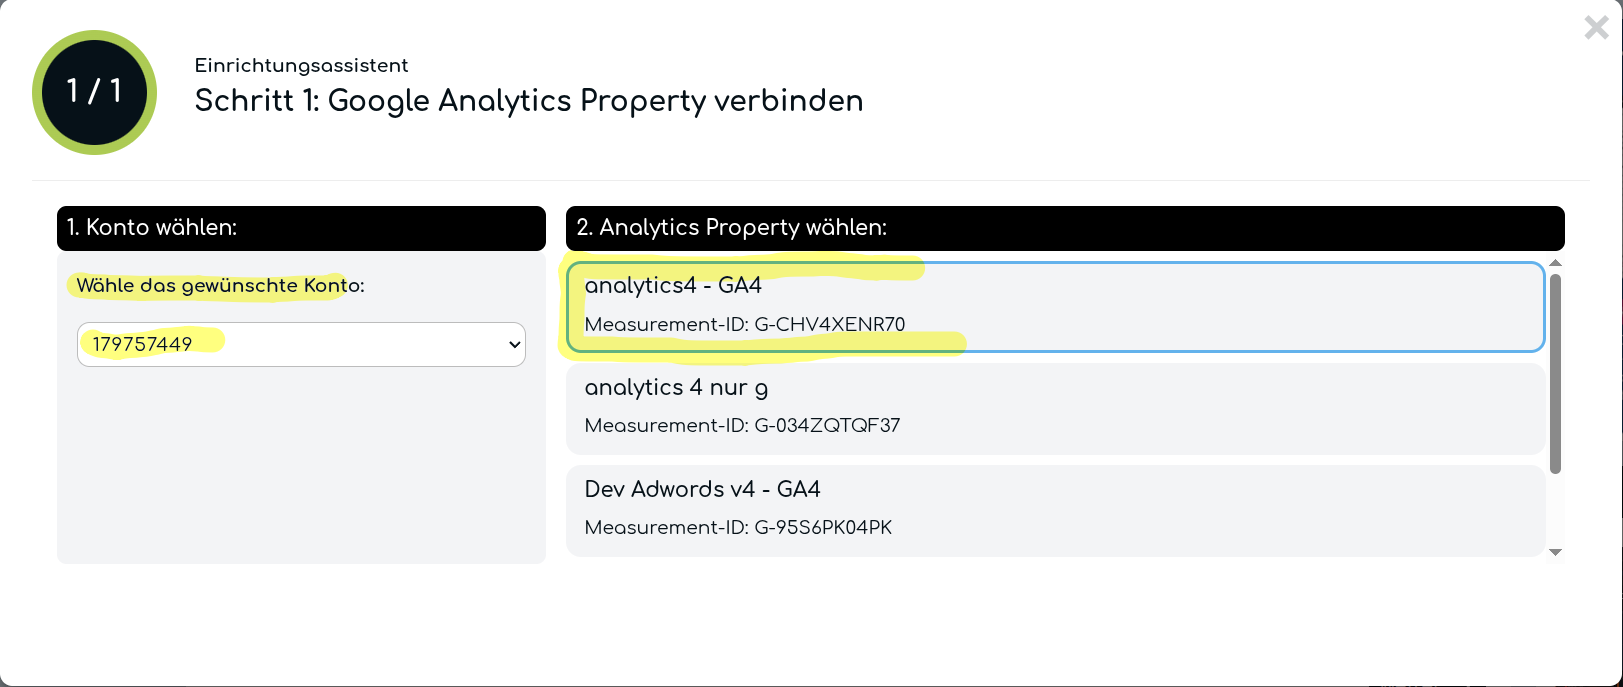Click the property list scroll up arrow
This screenshot has width=1623, height=687.
pos(1555,263)
